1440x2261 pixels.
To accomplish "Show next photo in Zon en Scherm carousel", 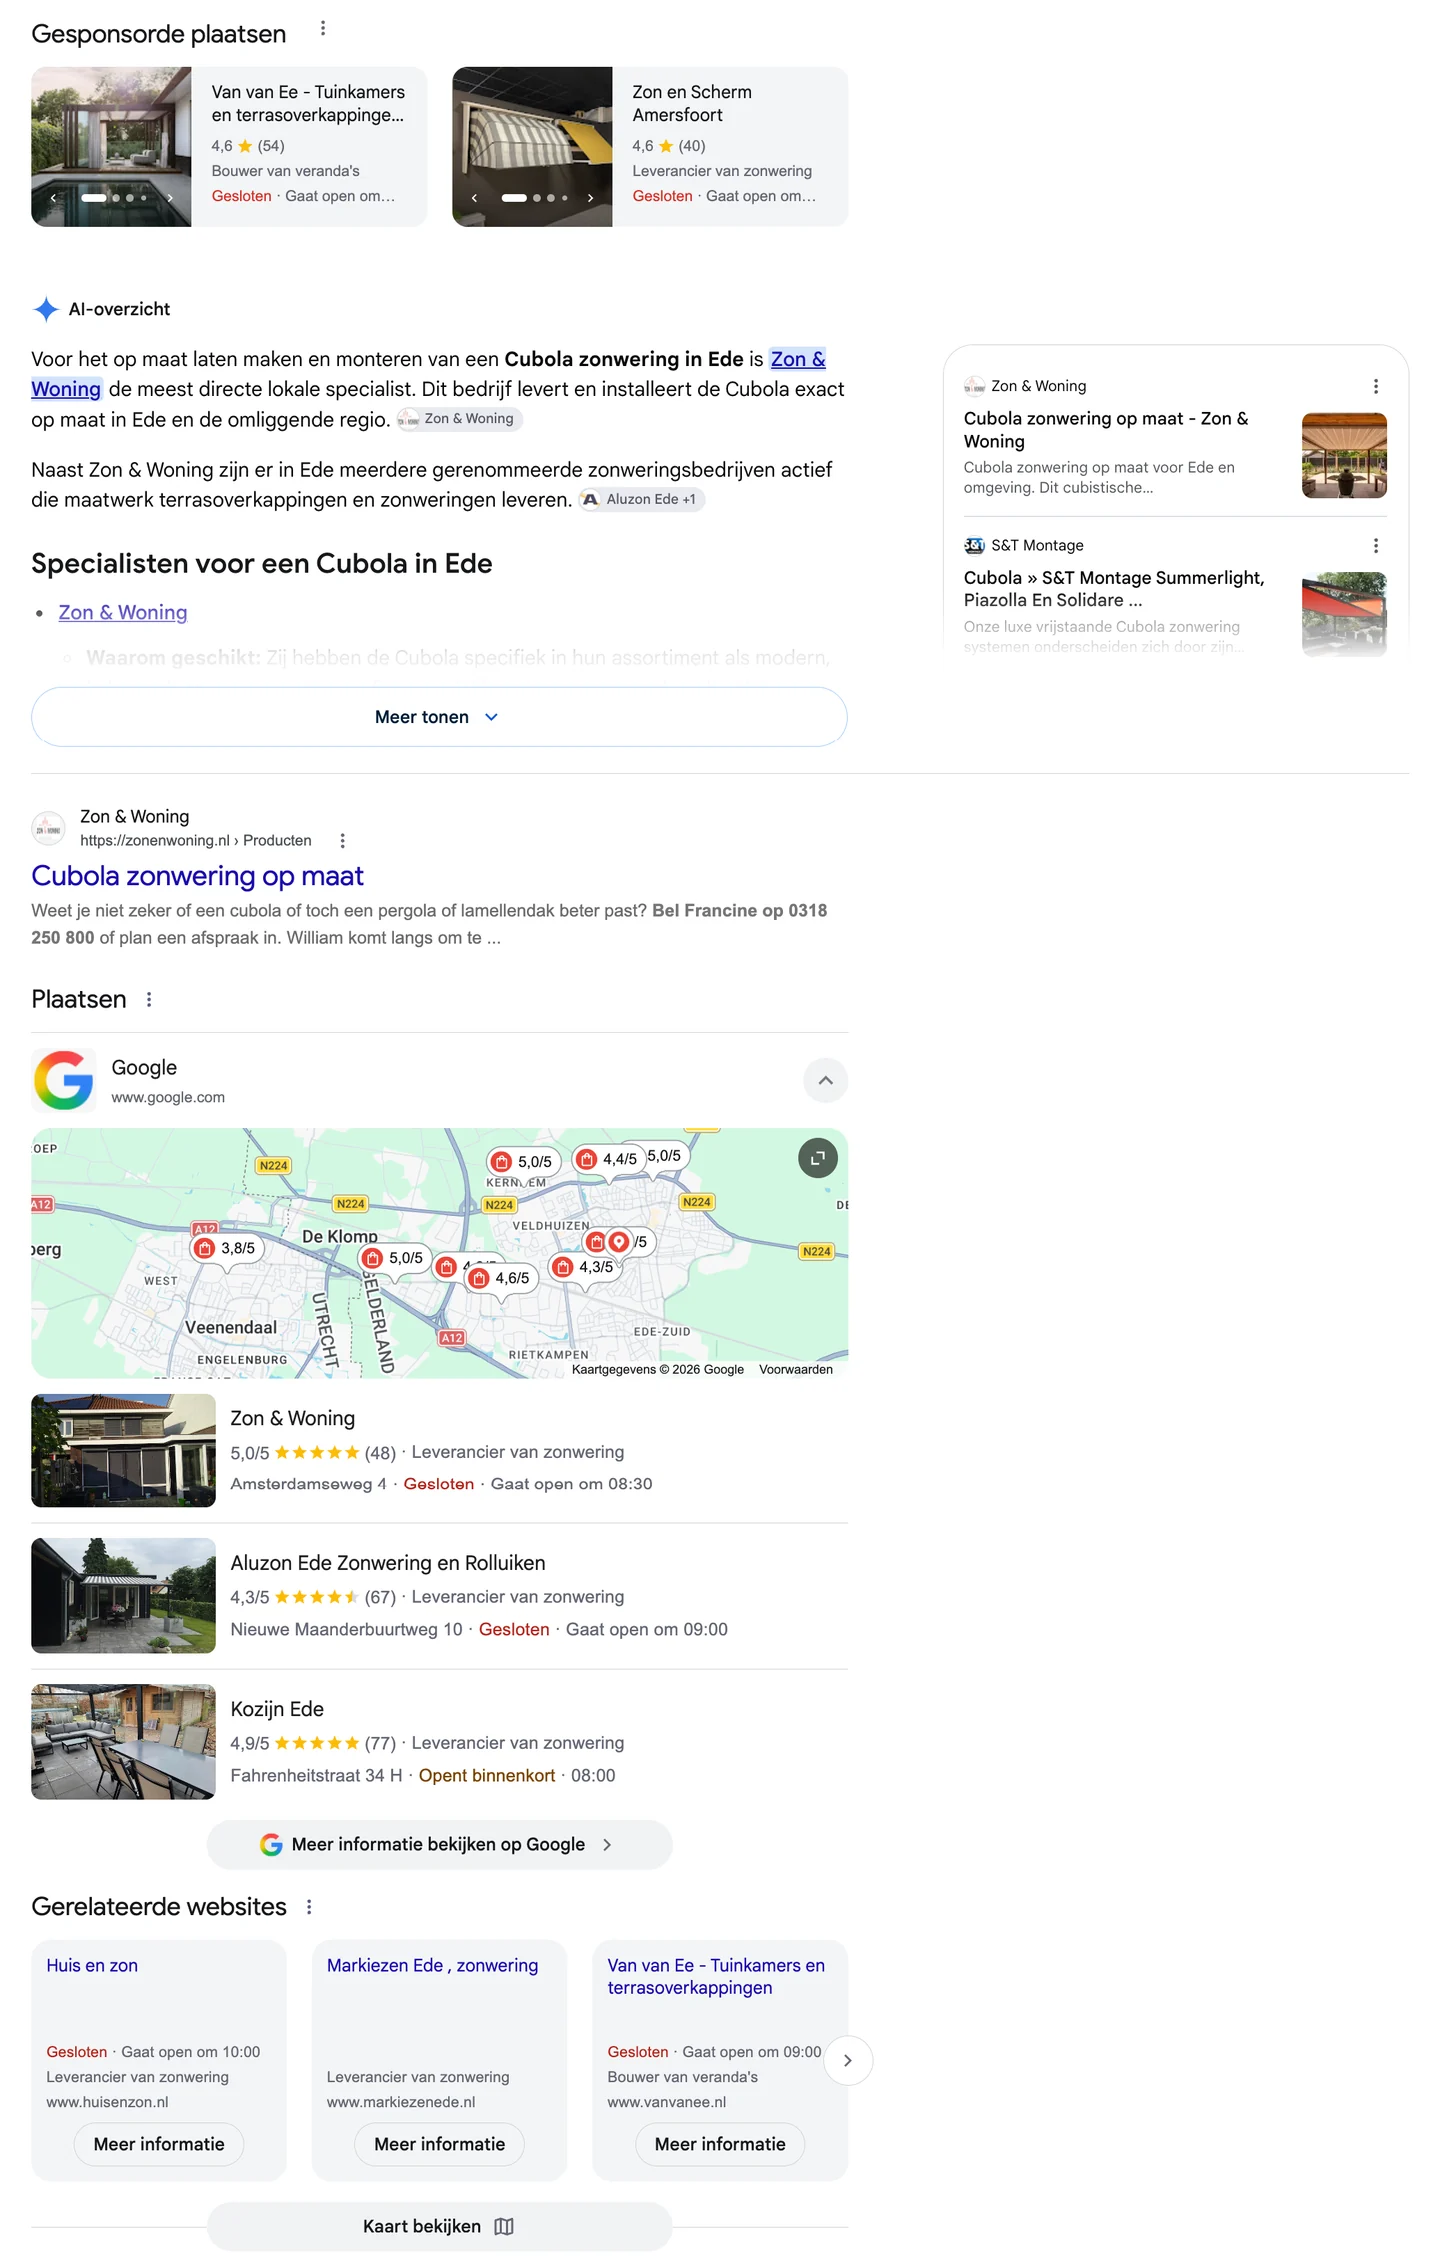I will click(x=591, y=198).
